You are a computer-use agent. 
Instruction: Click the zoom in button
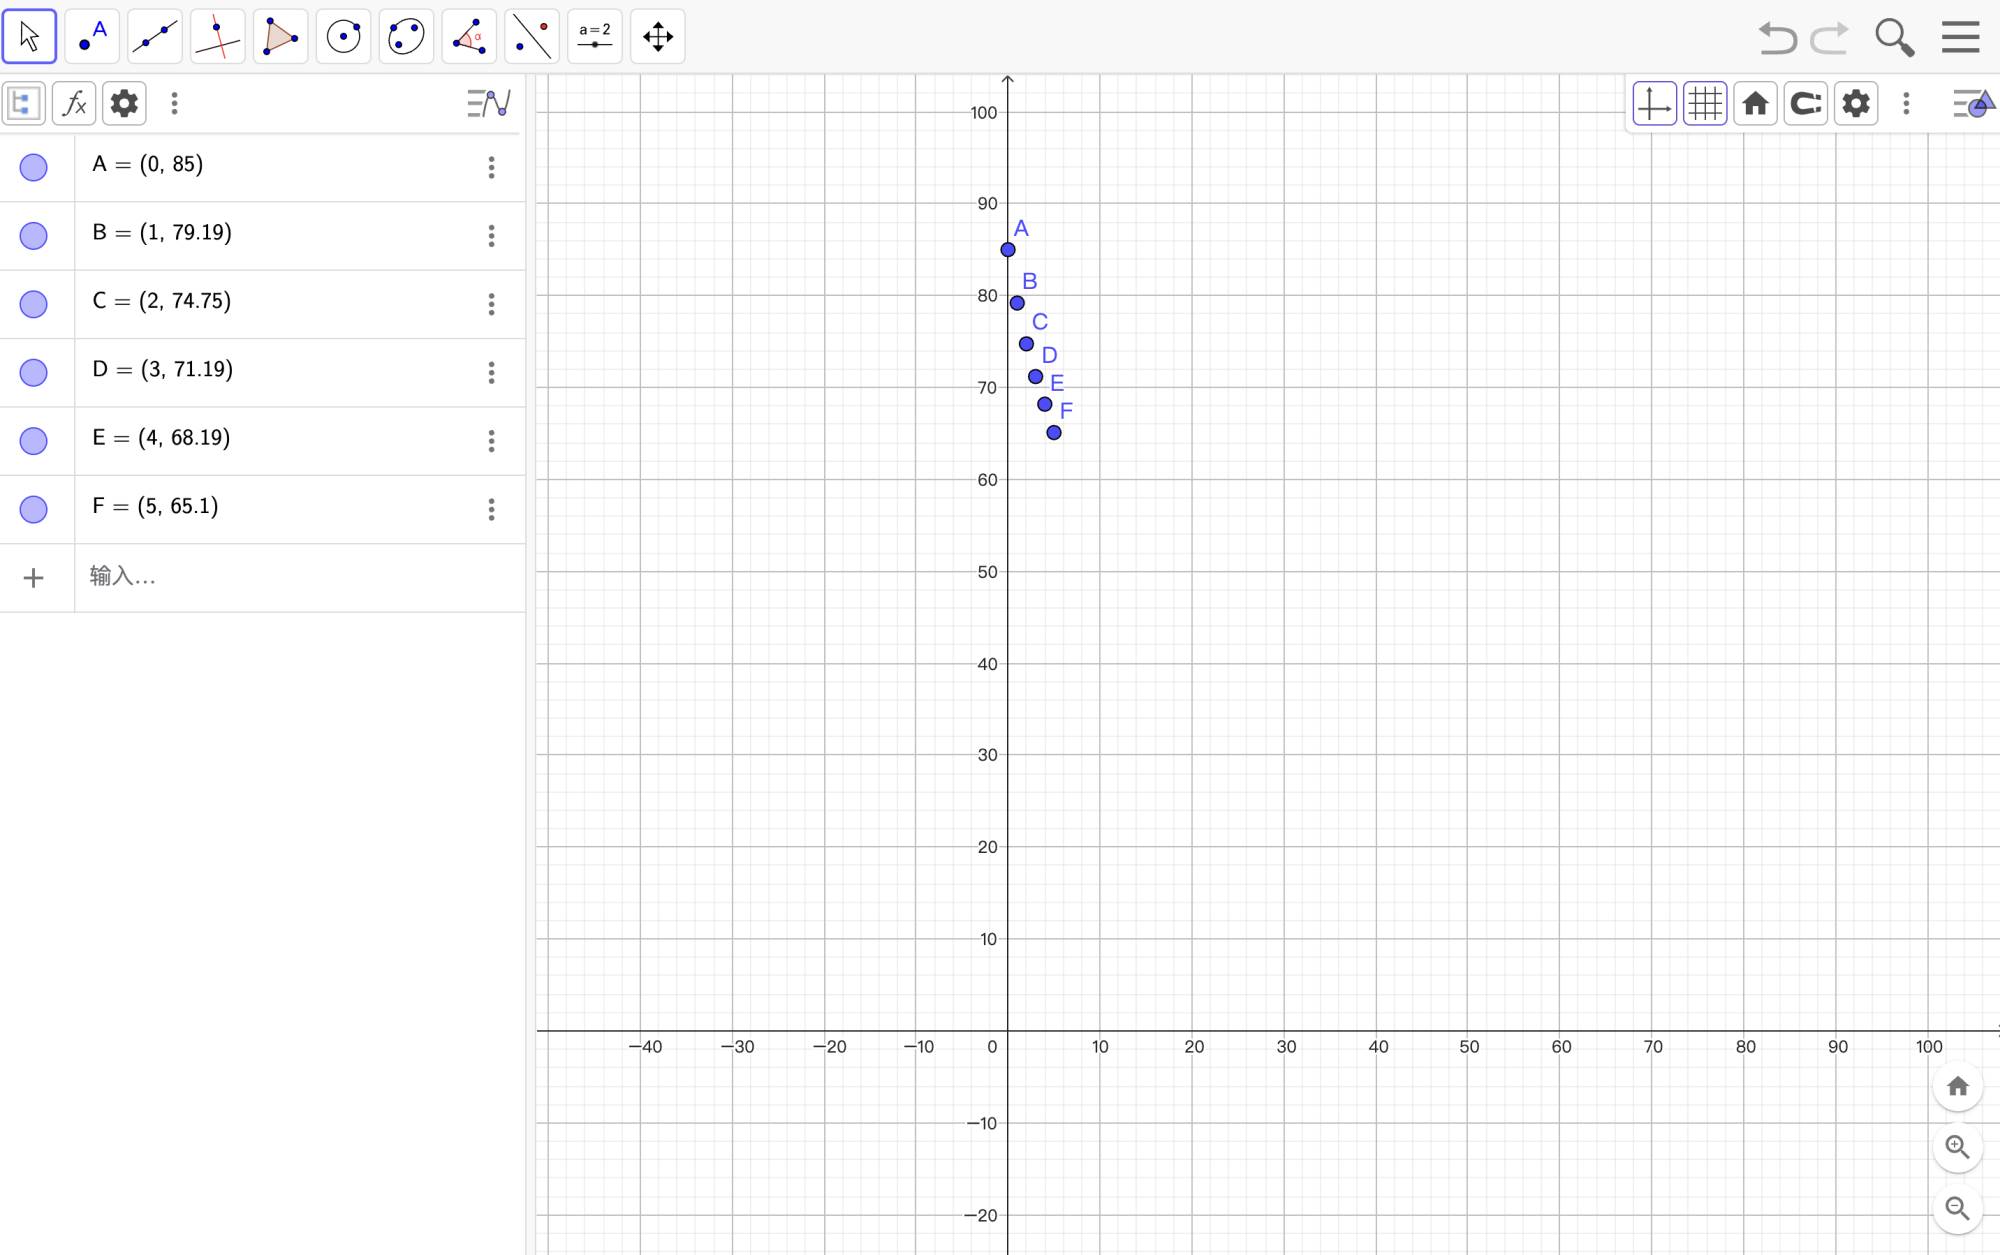1957,1147
